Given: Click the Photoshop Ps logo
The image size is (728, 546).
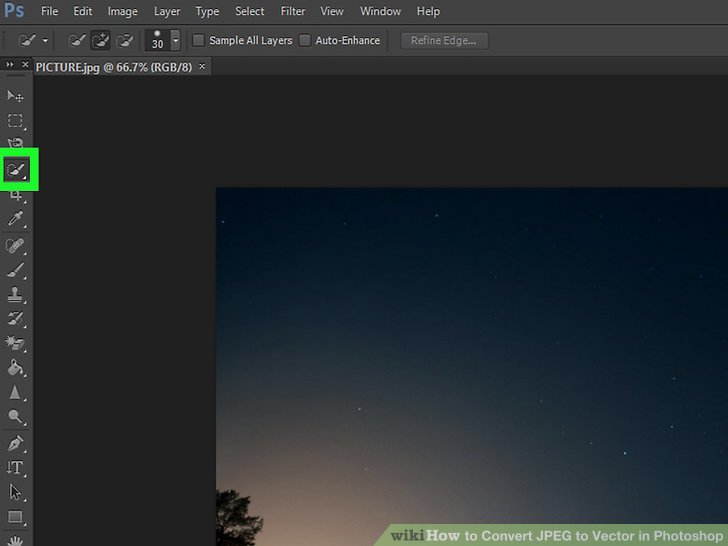Looking at the screenshot, I should point(14,10).
